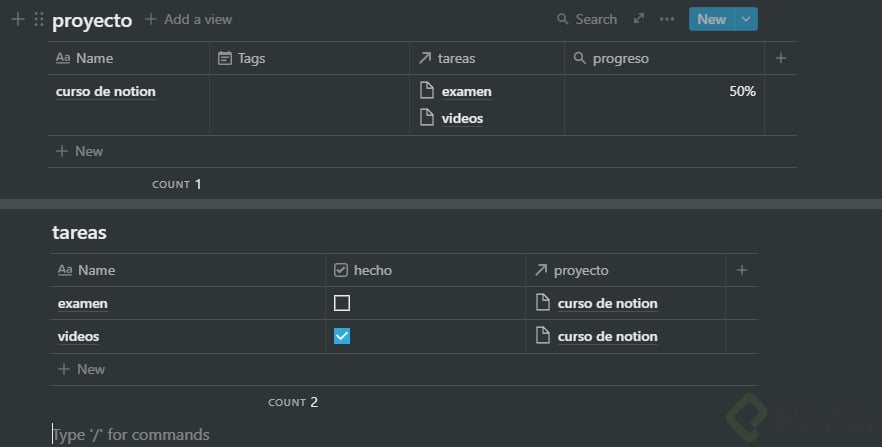Open the videos page in tareas relation
The image size is (882, 447).
click(462, 118)
